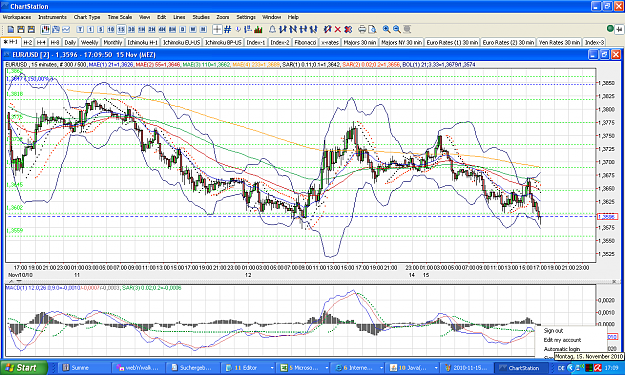Select the line chart type icon

[66, 29]
